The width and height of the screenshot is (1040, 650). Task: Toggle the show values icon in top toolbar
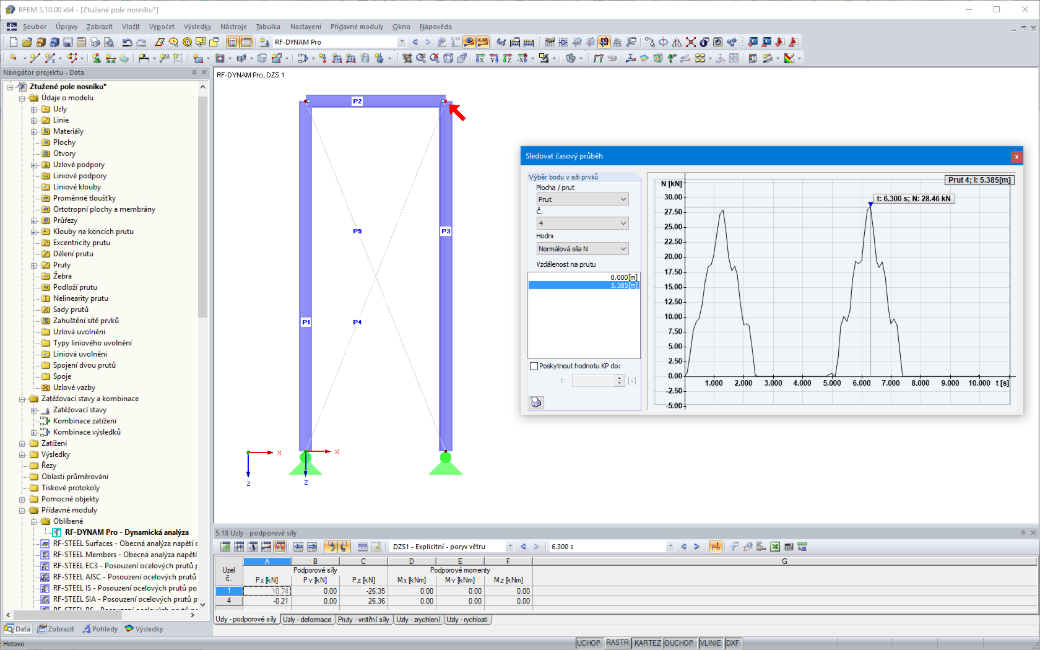pos(483,42)
